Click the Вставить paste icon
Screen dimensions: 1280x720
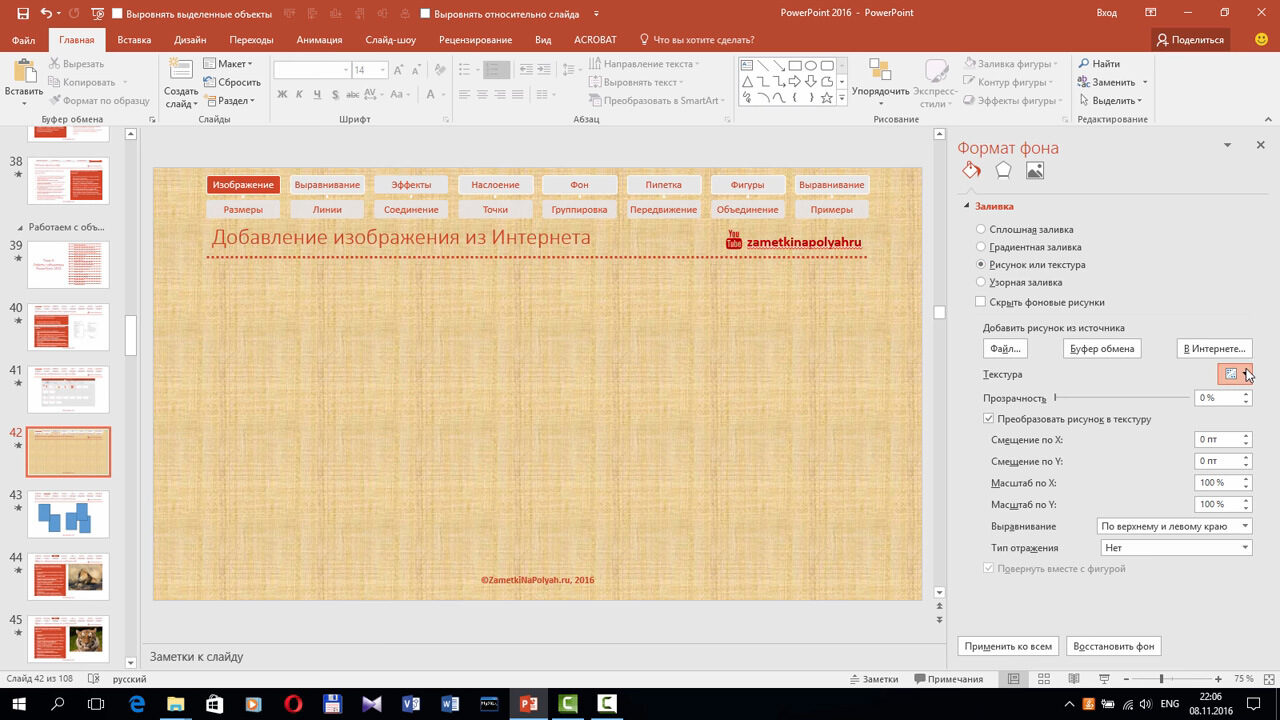23,70
